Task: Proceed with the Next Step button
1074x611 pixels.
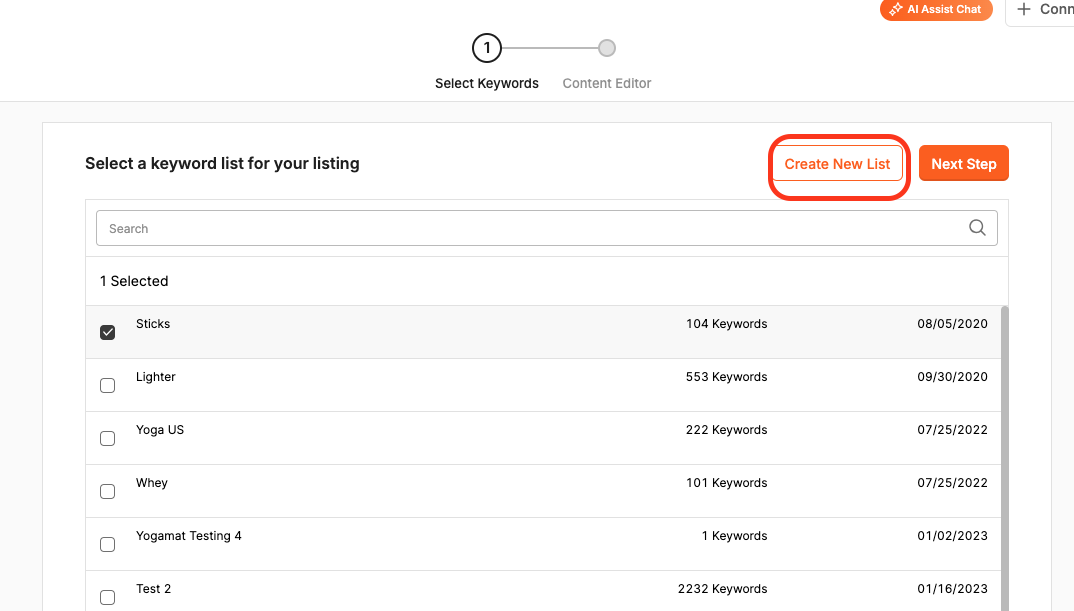Action: point(963,164)
